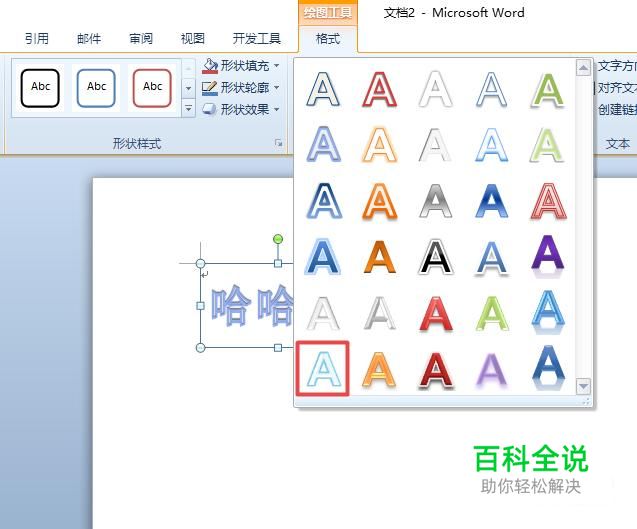Choose blue fill with light border WordArt

[323, 256]
